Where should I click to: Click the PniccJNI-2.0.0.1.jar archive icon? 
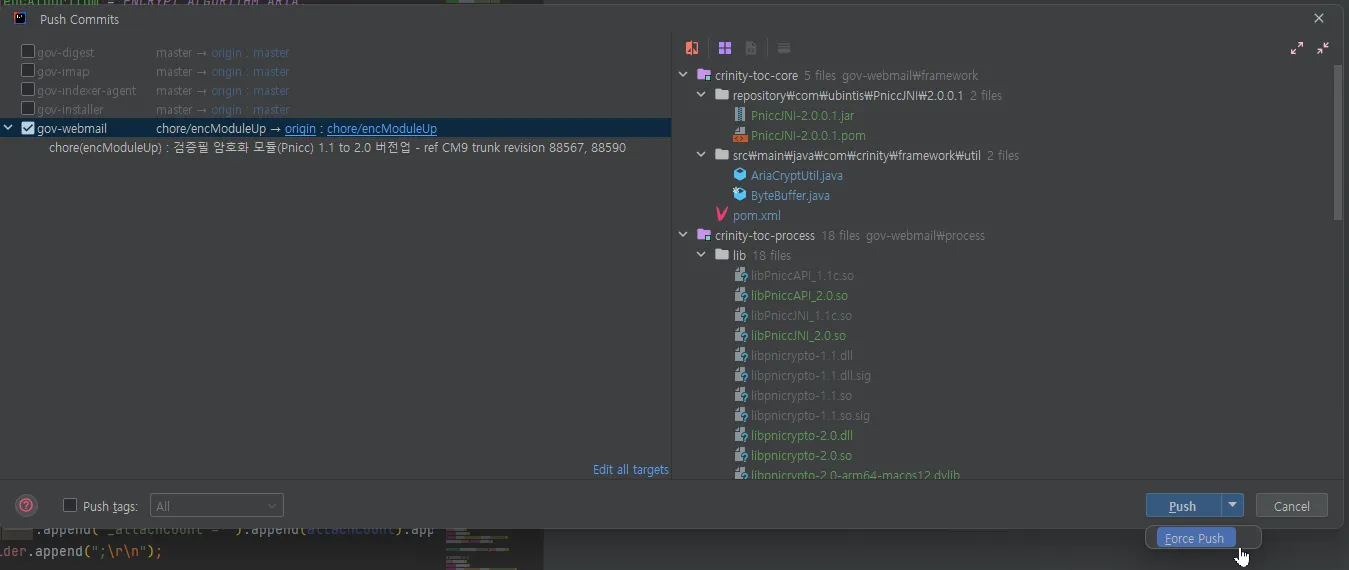point(740,115)
